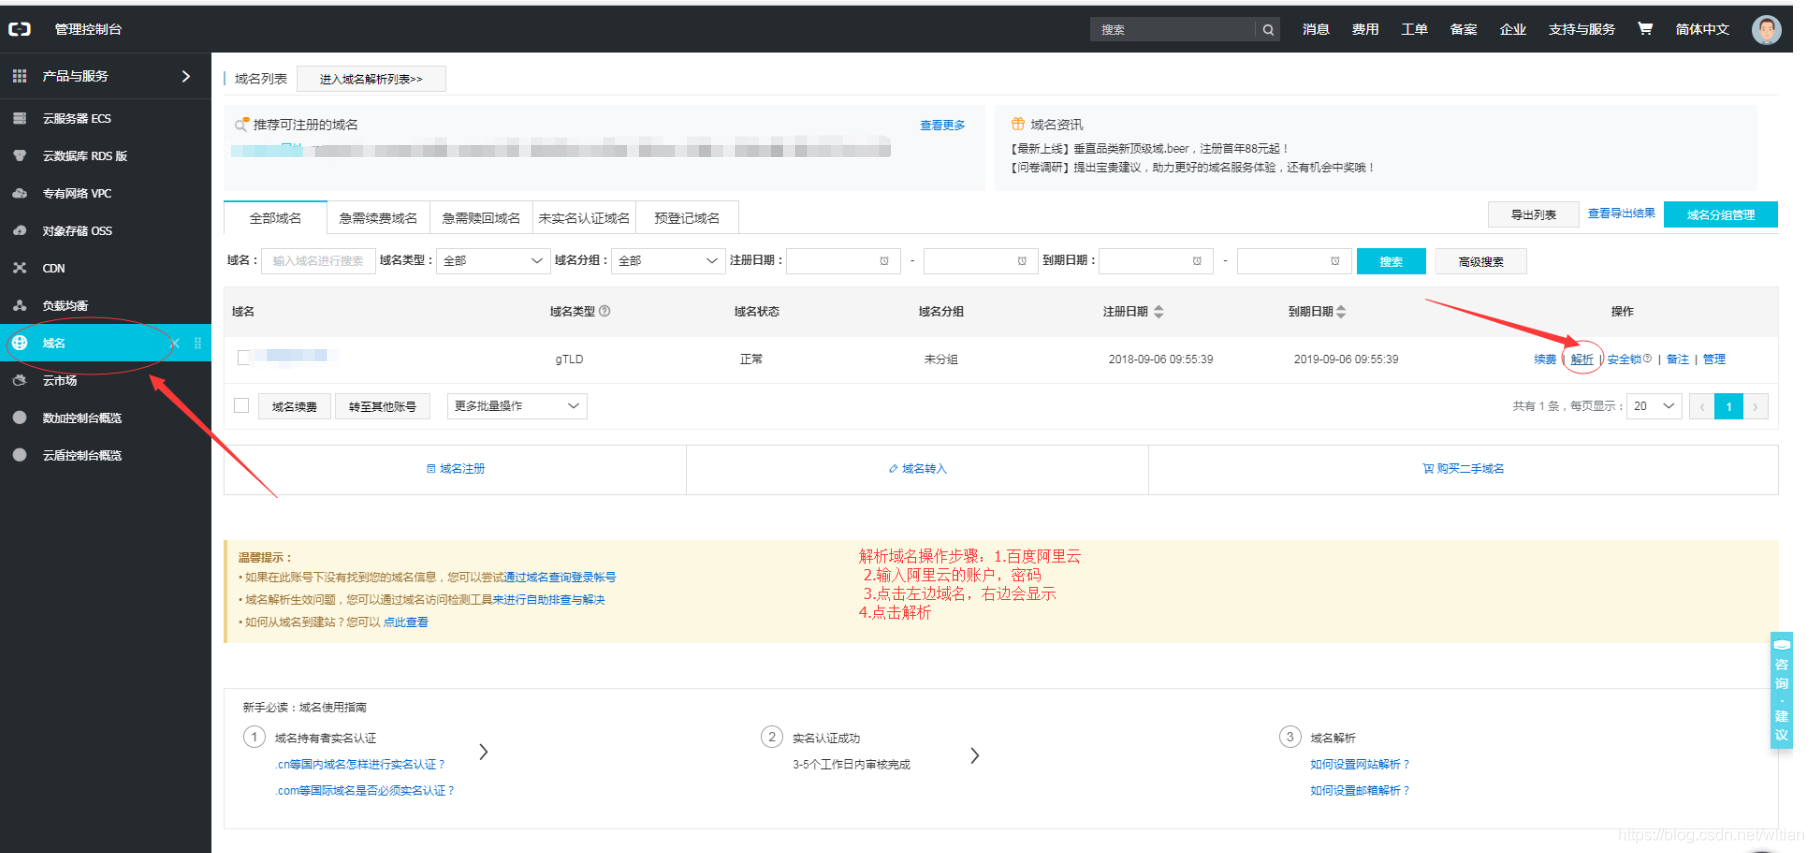
Task: Tick the select-all checkbox beside 域名续费
Action: (x=241, y=406)
